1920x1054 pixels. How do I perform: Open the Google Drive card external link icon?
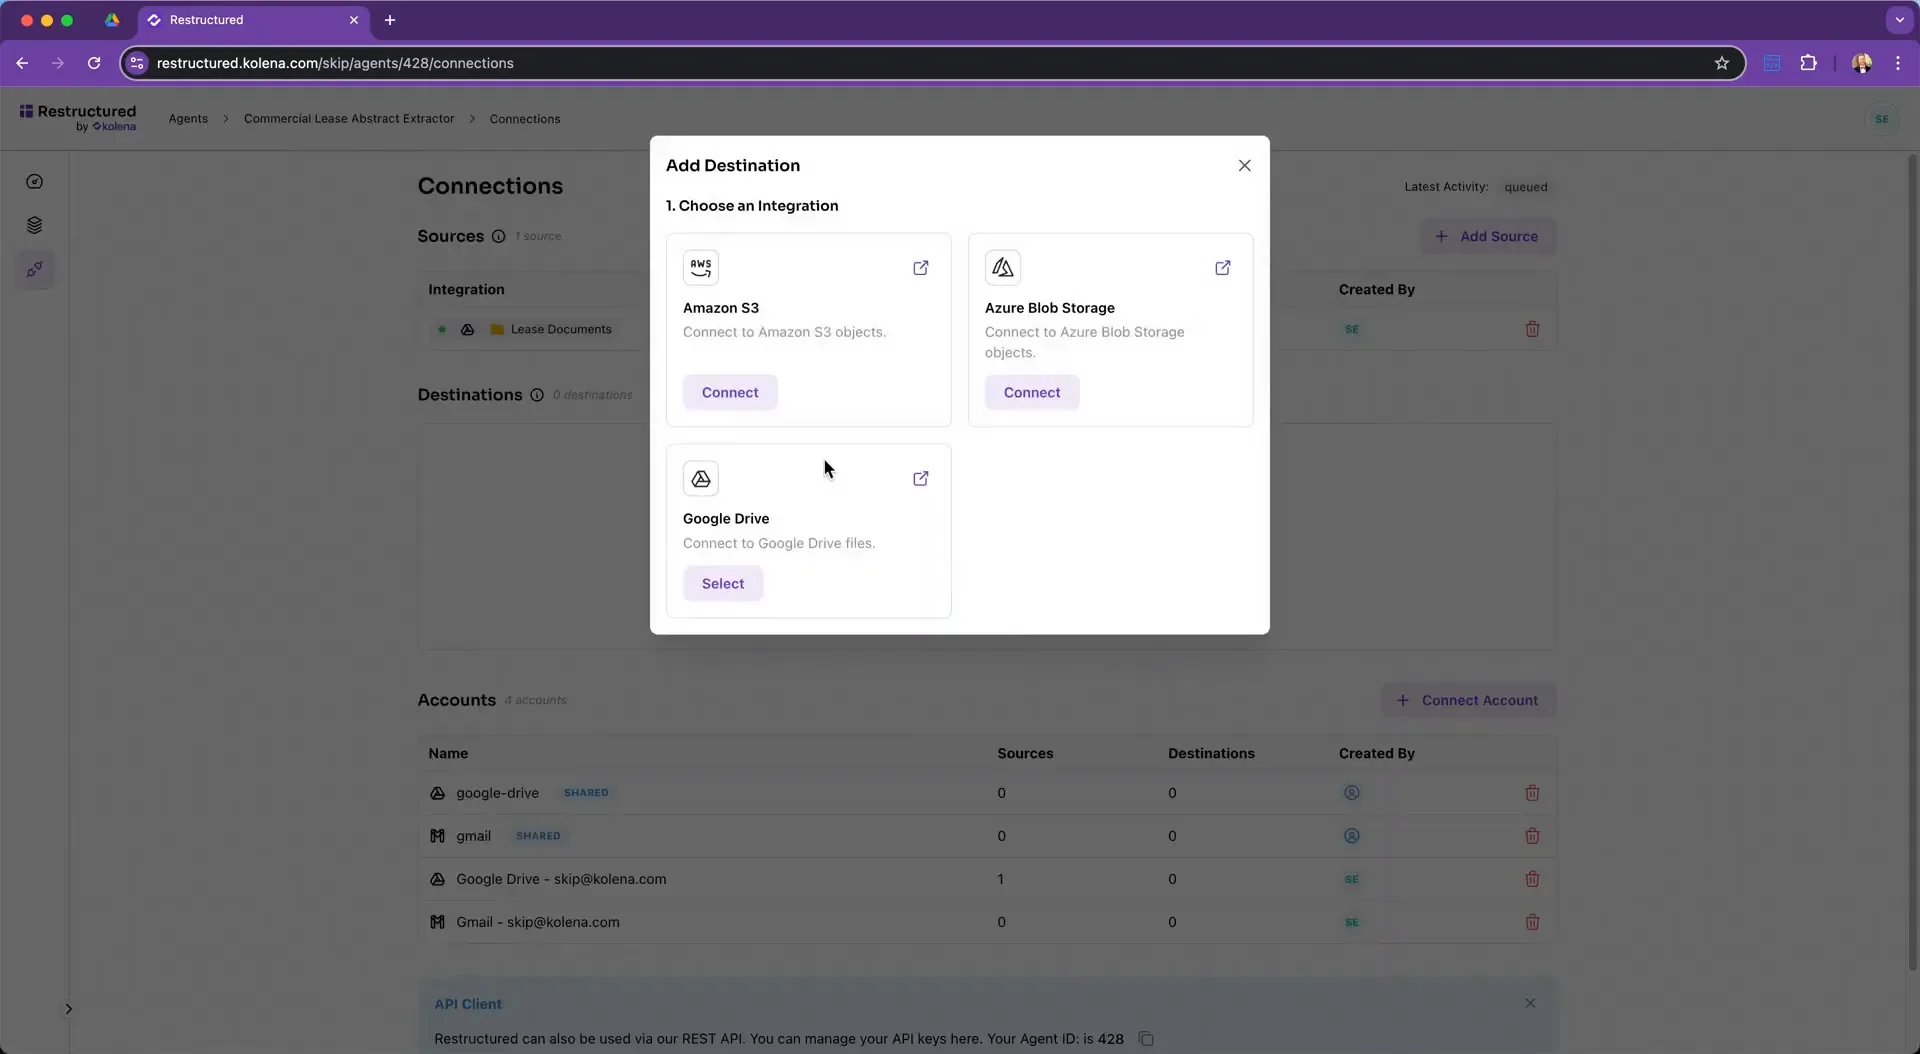[921, 478]
